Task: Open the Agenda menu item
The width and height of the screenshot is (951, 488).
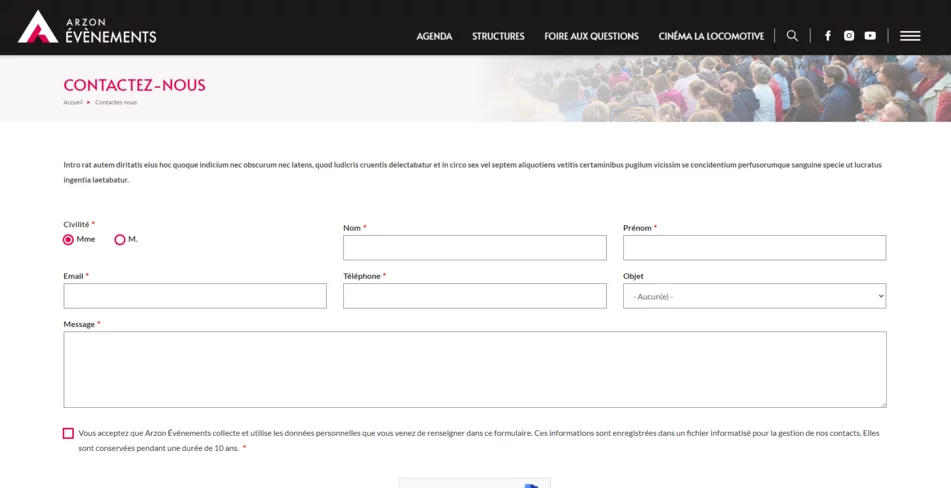Action: coord(434,36)
